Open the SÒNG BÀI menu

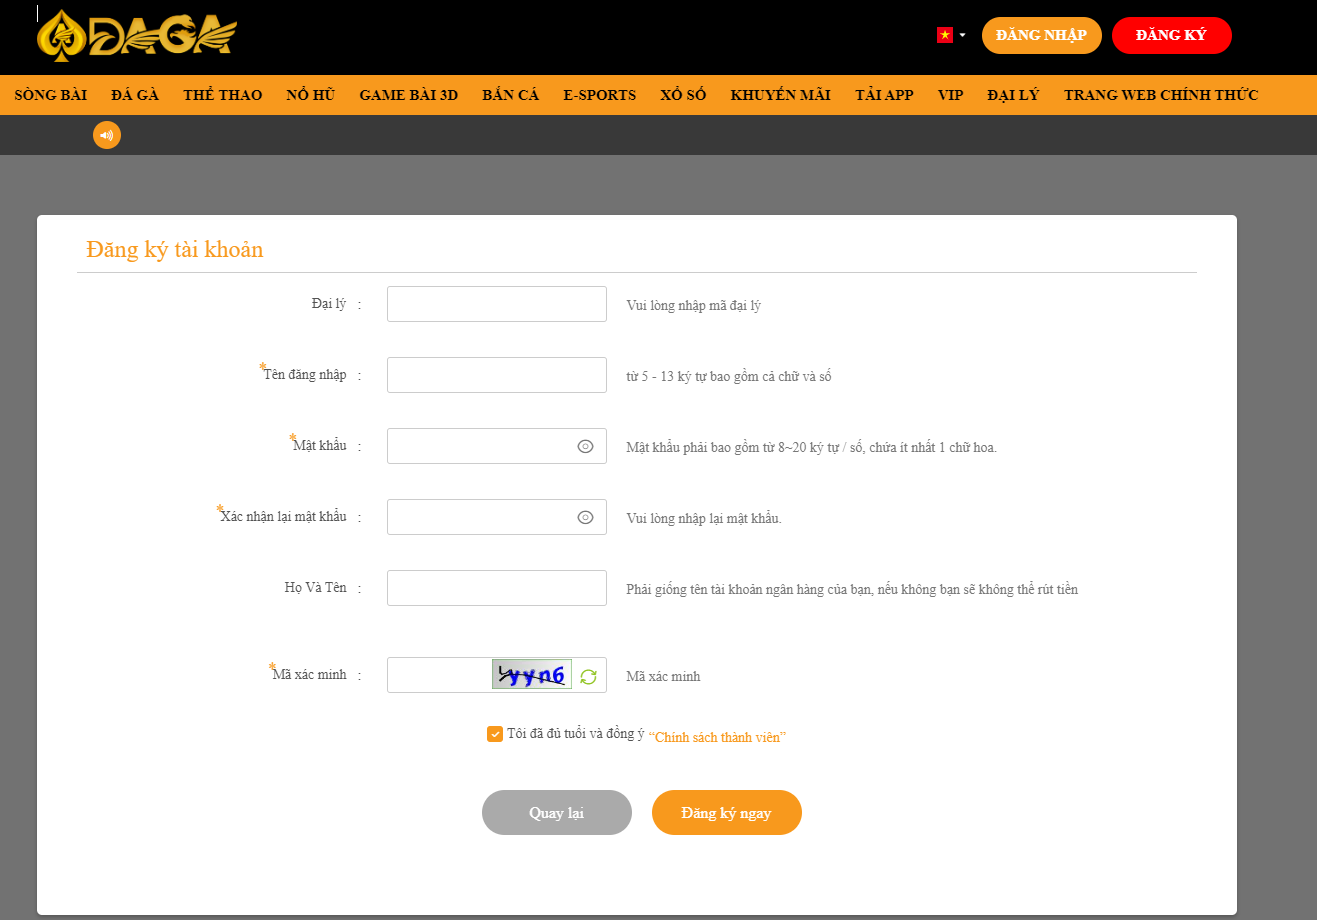[50, 95]
